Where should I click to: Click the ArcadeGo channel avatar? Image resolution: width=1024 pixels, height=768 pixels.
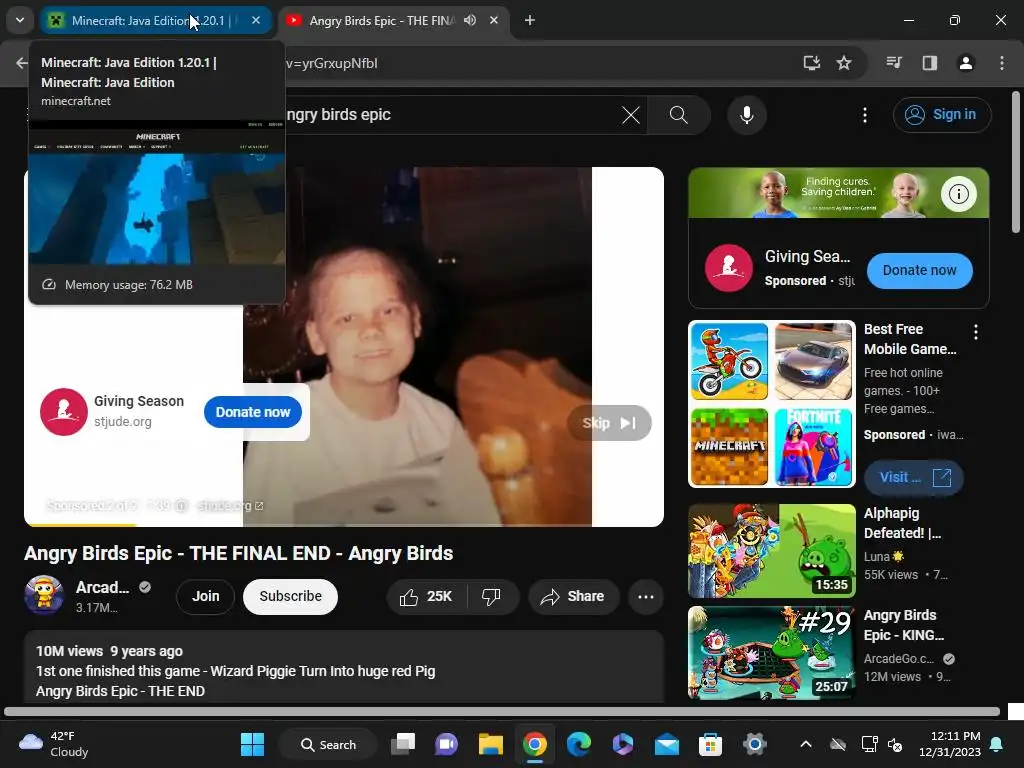(x=44, y=595)
